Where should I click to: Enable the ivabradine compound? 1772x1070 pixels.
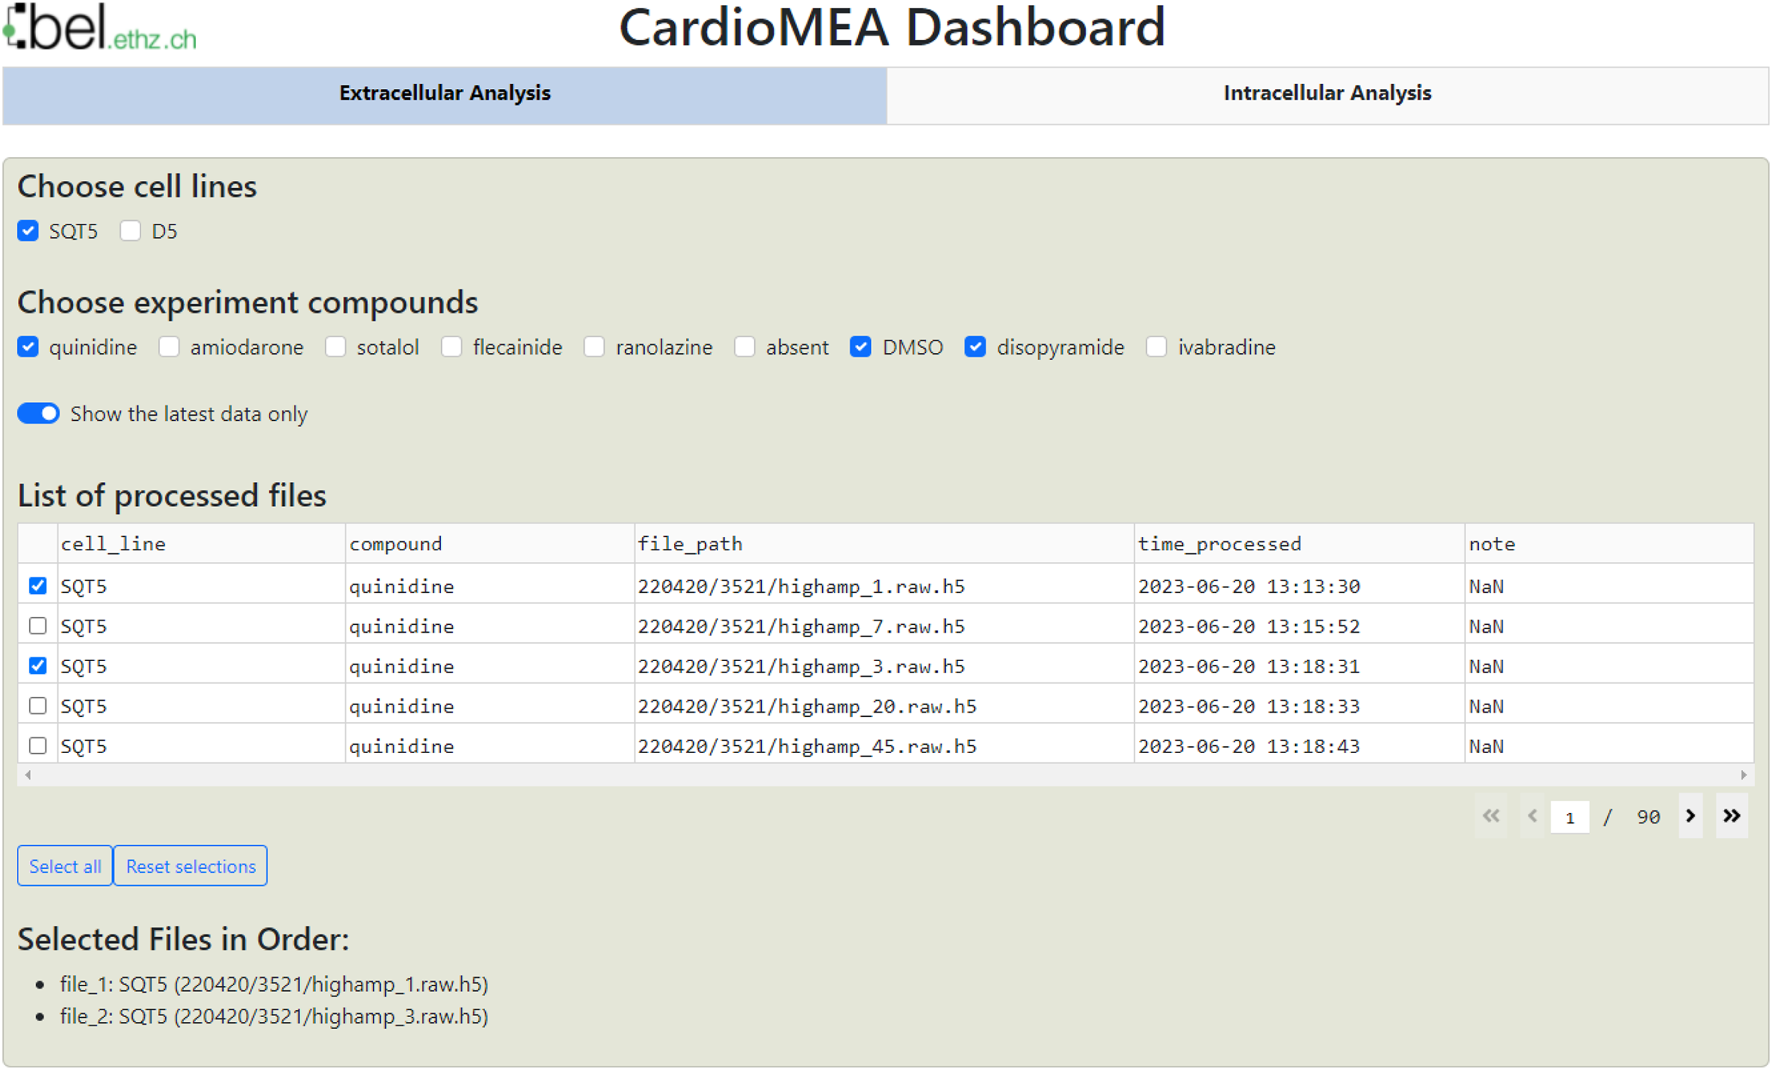point(1156,347)
